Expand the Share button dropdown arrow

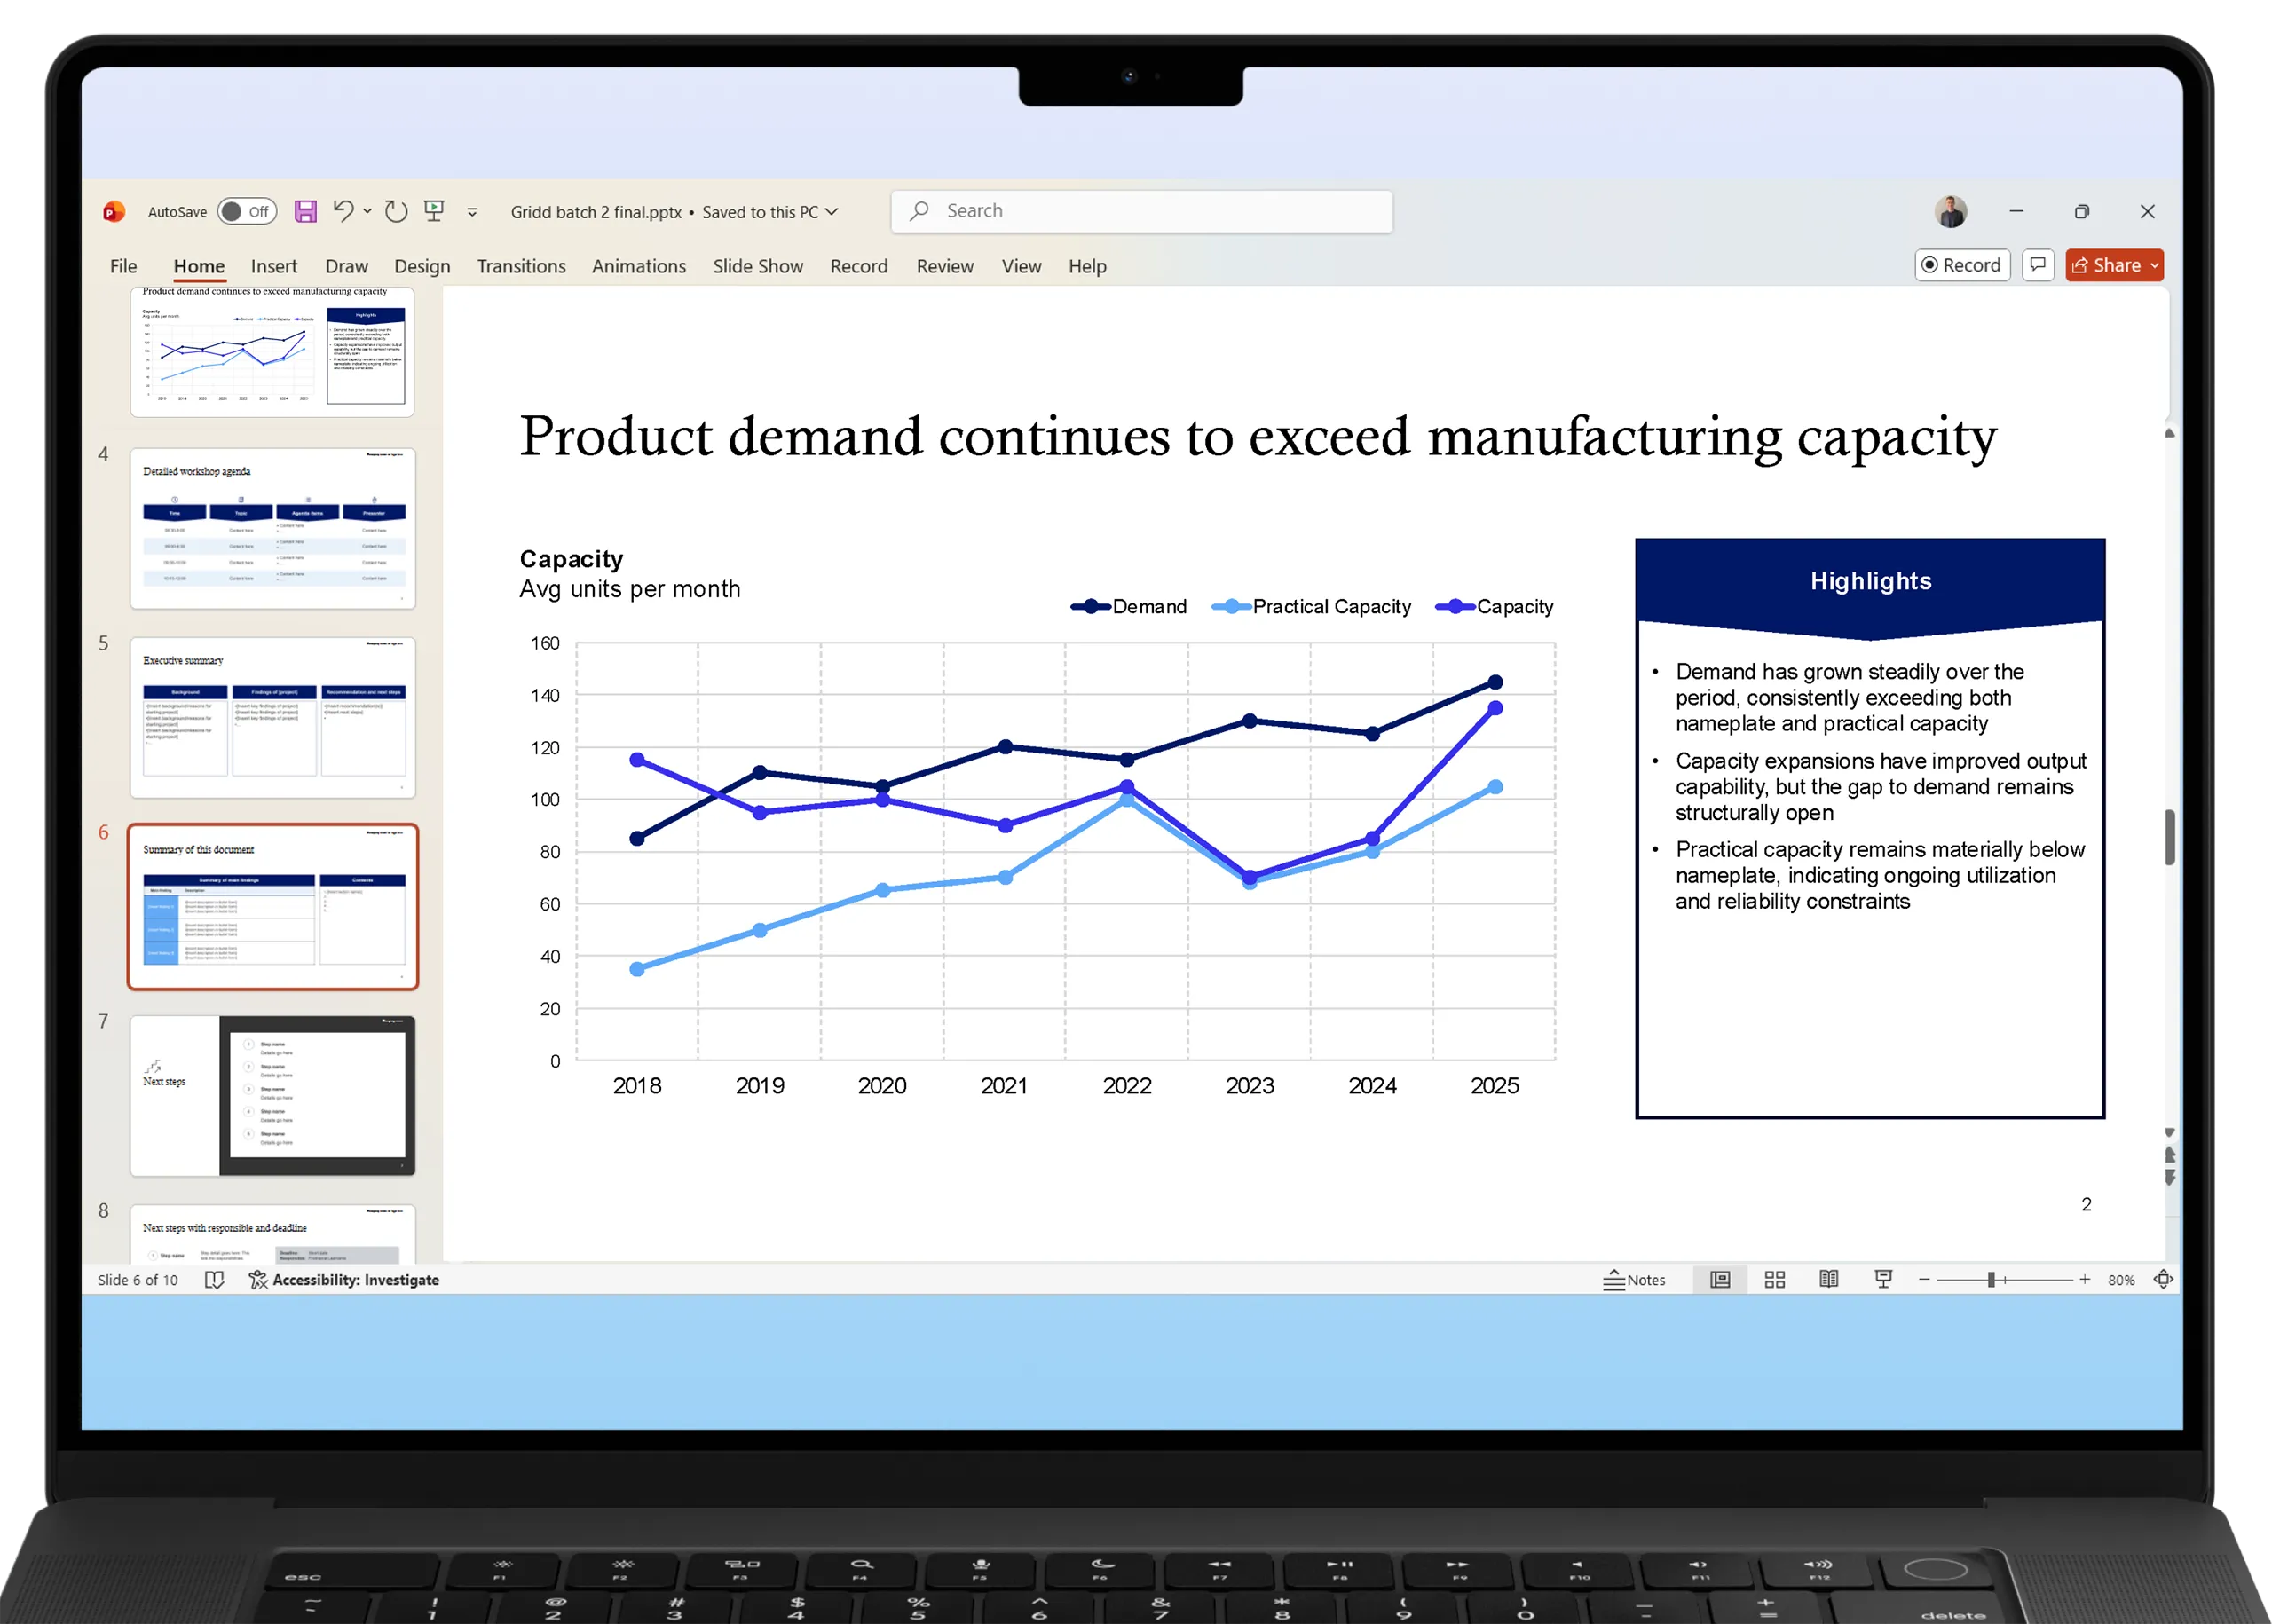[x=2154, y=265]
